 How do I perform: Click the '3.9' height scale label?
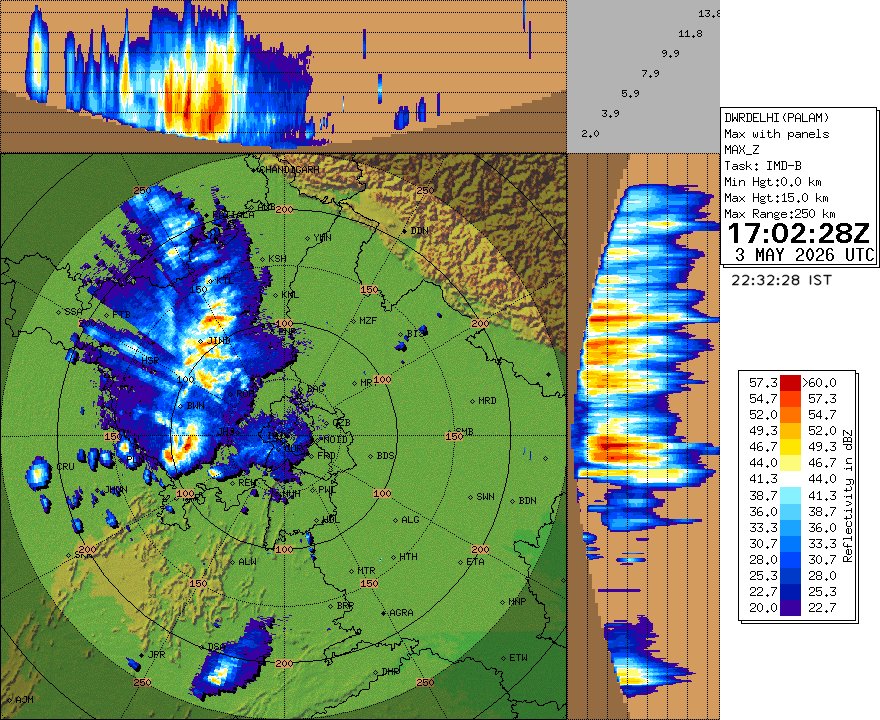pyautogui.click(x=611, y=113)
